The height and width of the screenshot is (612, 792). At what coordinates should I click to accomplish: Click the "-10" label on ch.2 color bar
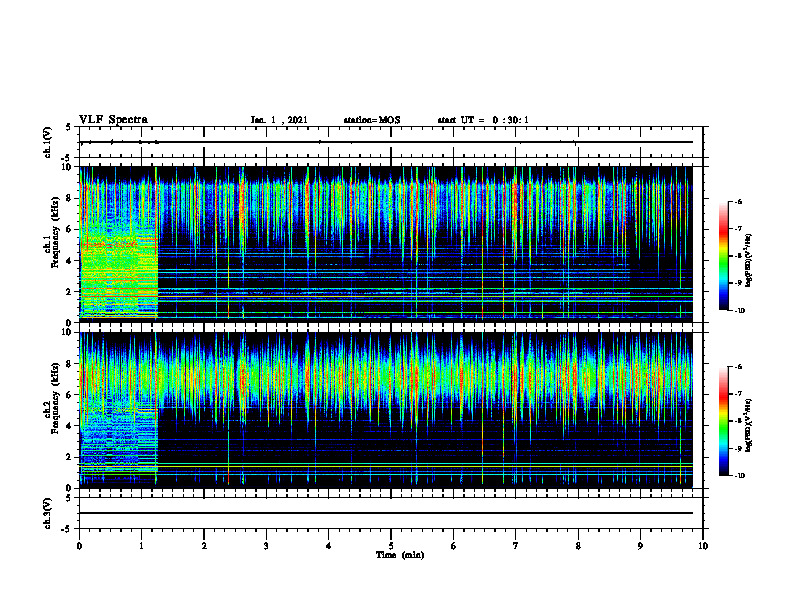coord(739,476)
